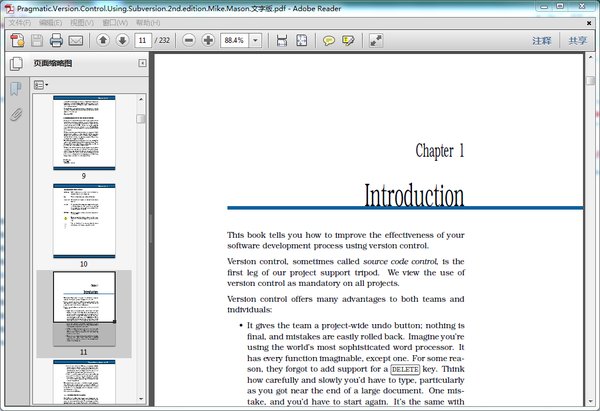Screen dimensions: 600x411
Task: Collapse the page thumbnails panel arrow
Action: pyautogui.click(x=142, y=63)
